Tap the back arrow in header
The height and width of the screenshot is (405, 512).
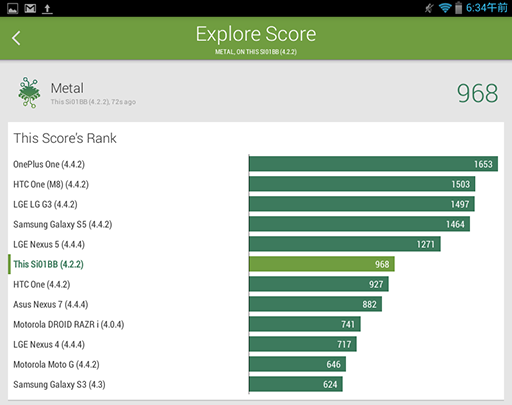pyautogui.click(x=16, y=38)
